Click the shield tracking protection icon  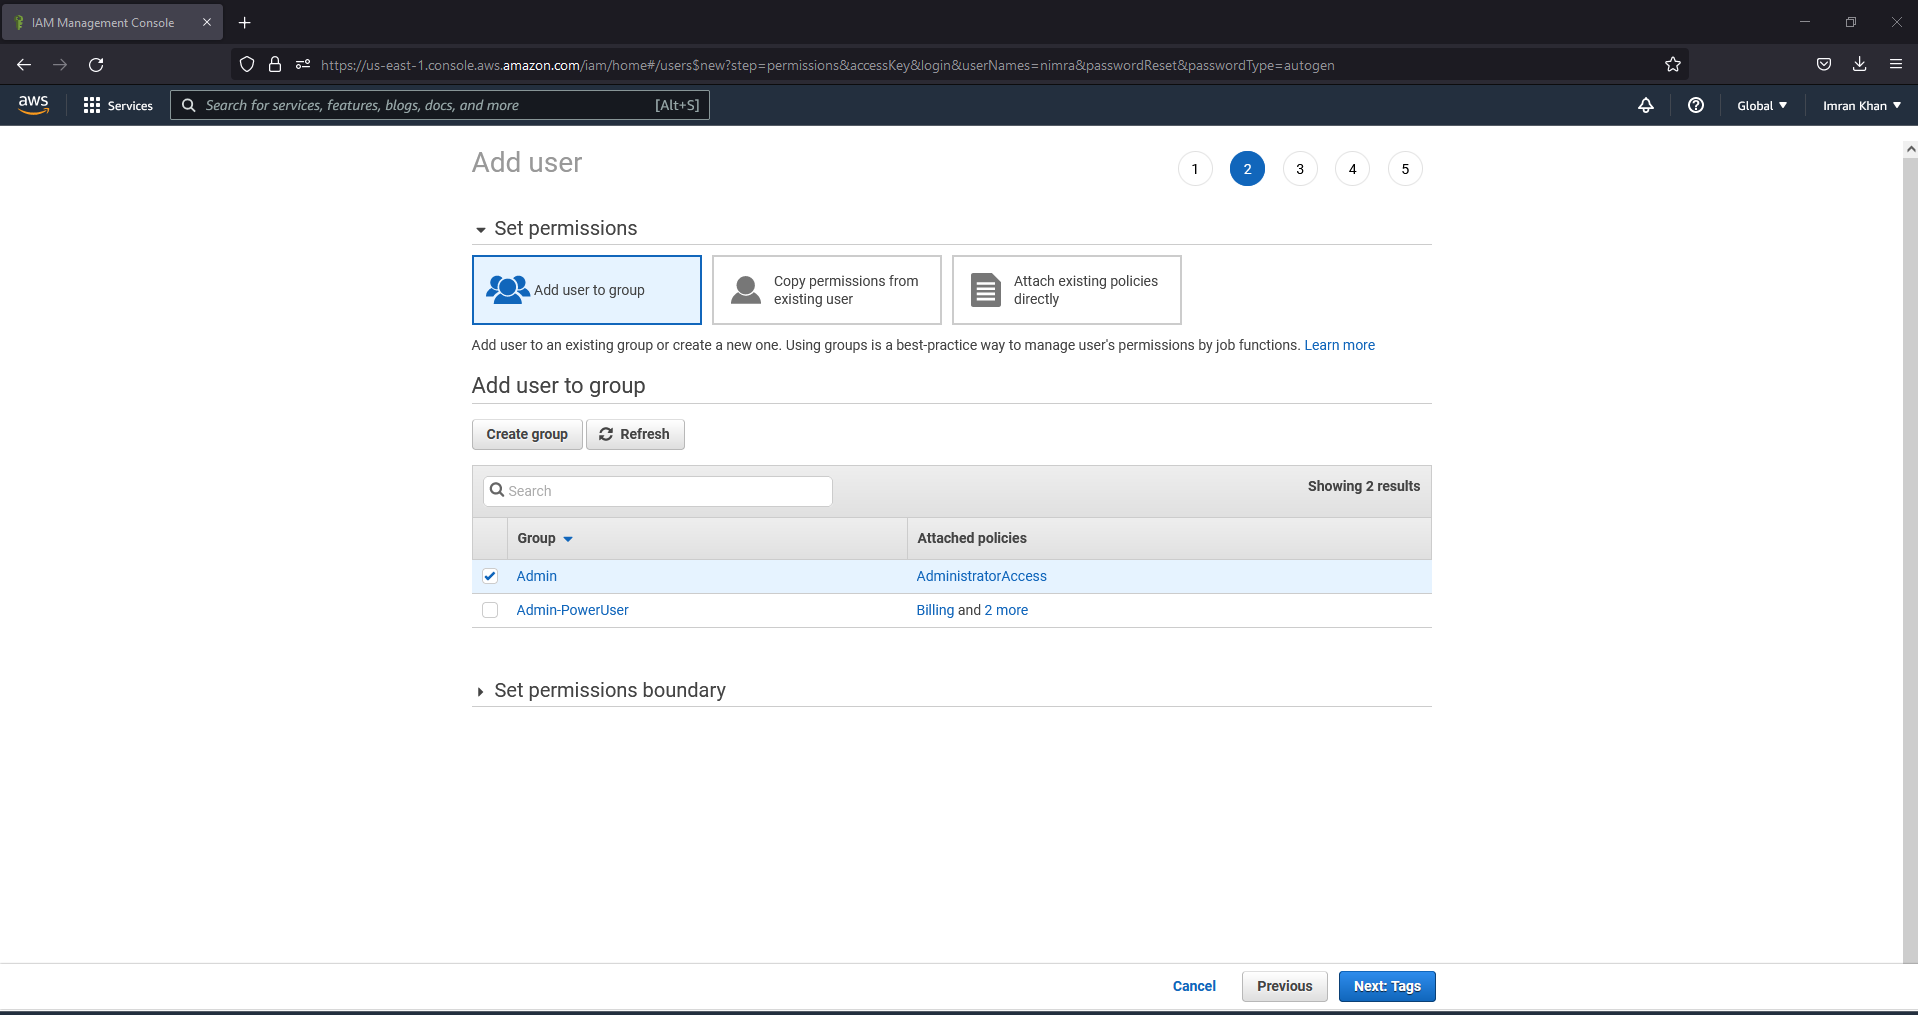tap(246, 64)
